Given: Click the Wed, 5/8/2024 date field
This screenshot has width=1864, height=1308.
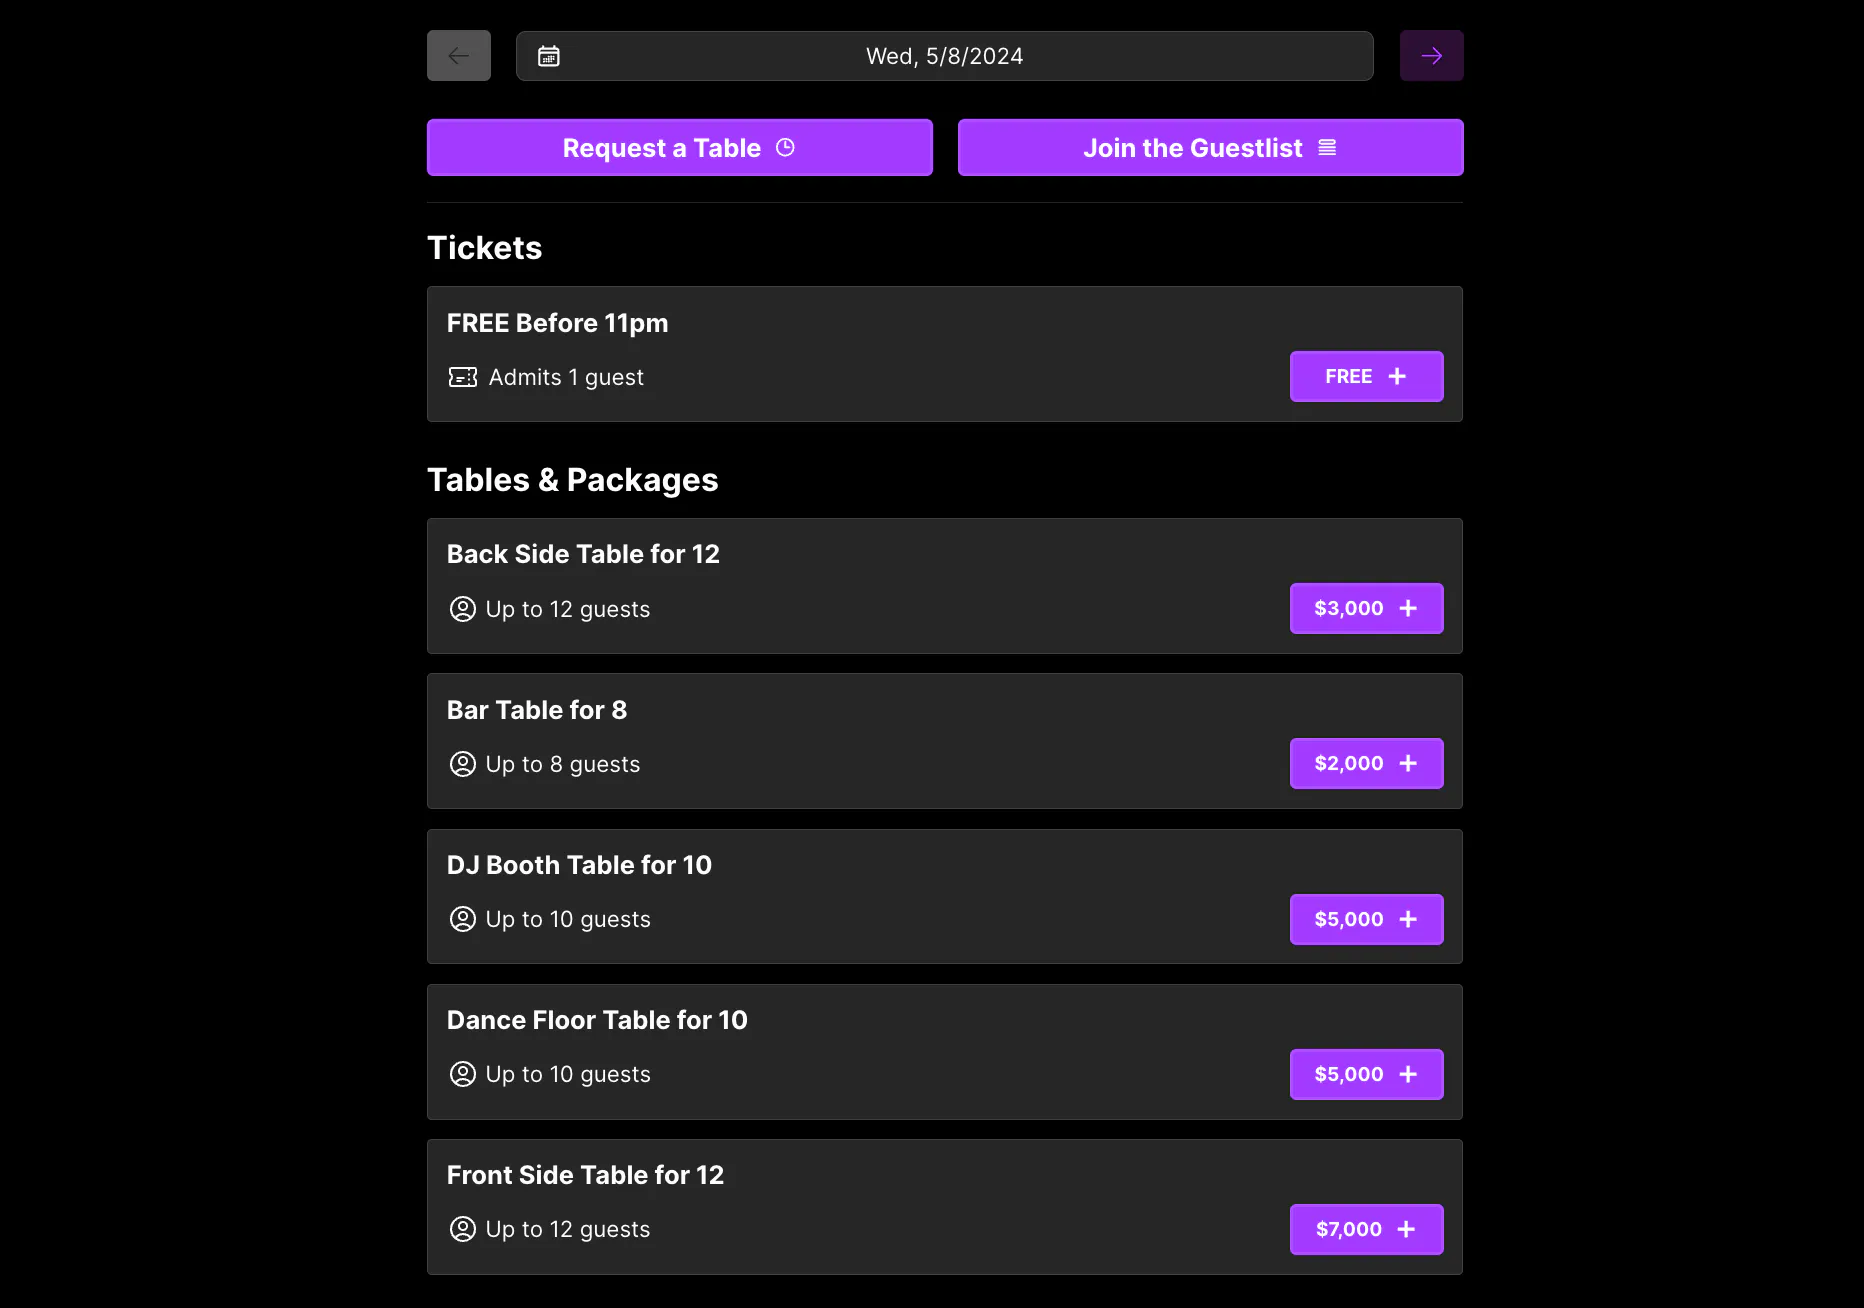Looking at the screenshot, I should pos(944,56).
